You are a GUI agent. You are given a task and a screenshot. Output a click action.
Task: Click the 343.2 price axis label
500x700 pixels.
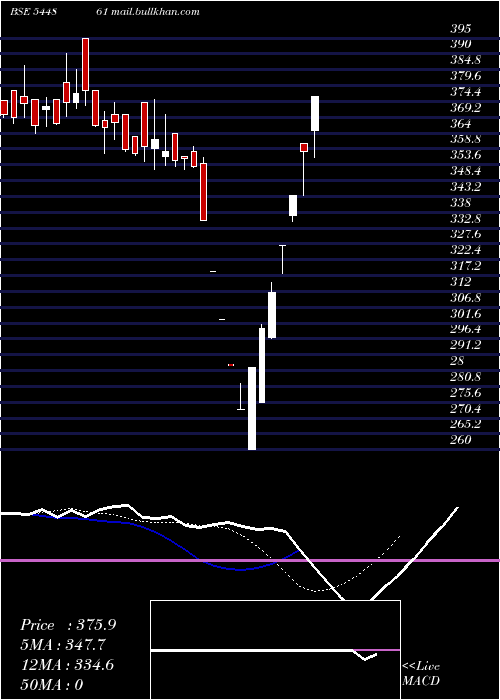[466, 187]
